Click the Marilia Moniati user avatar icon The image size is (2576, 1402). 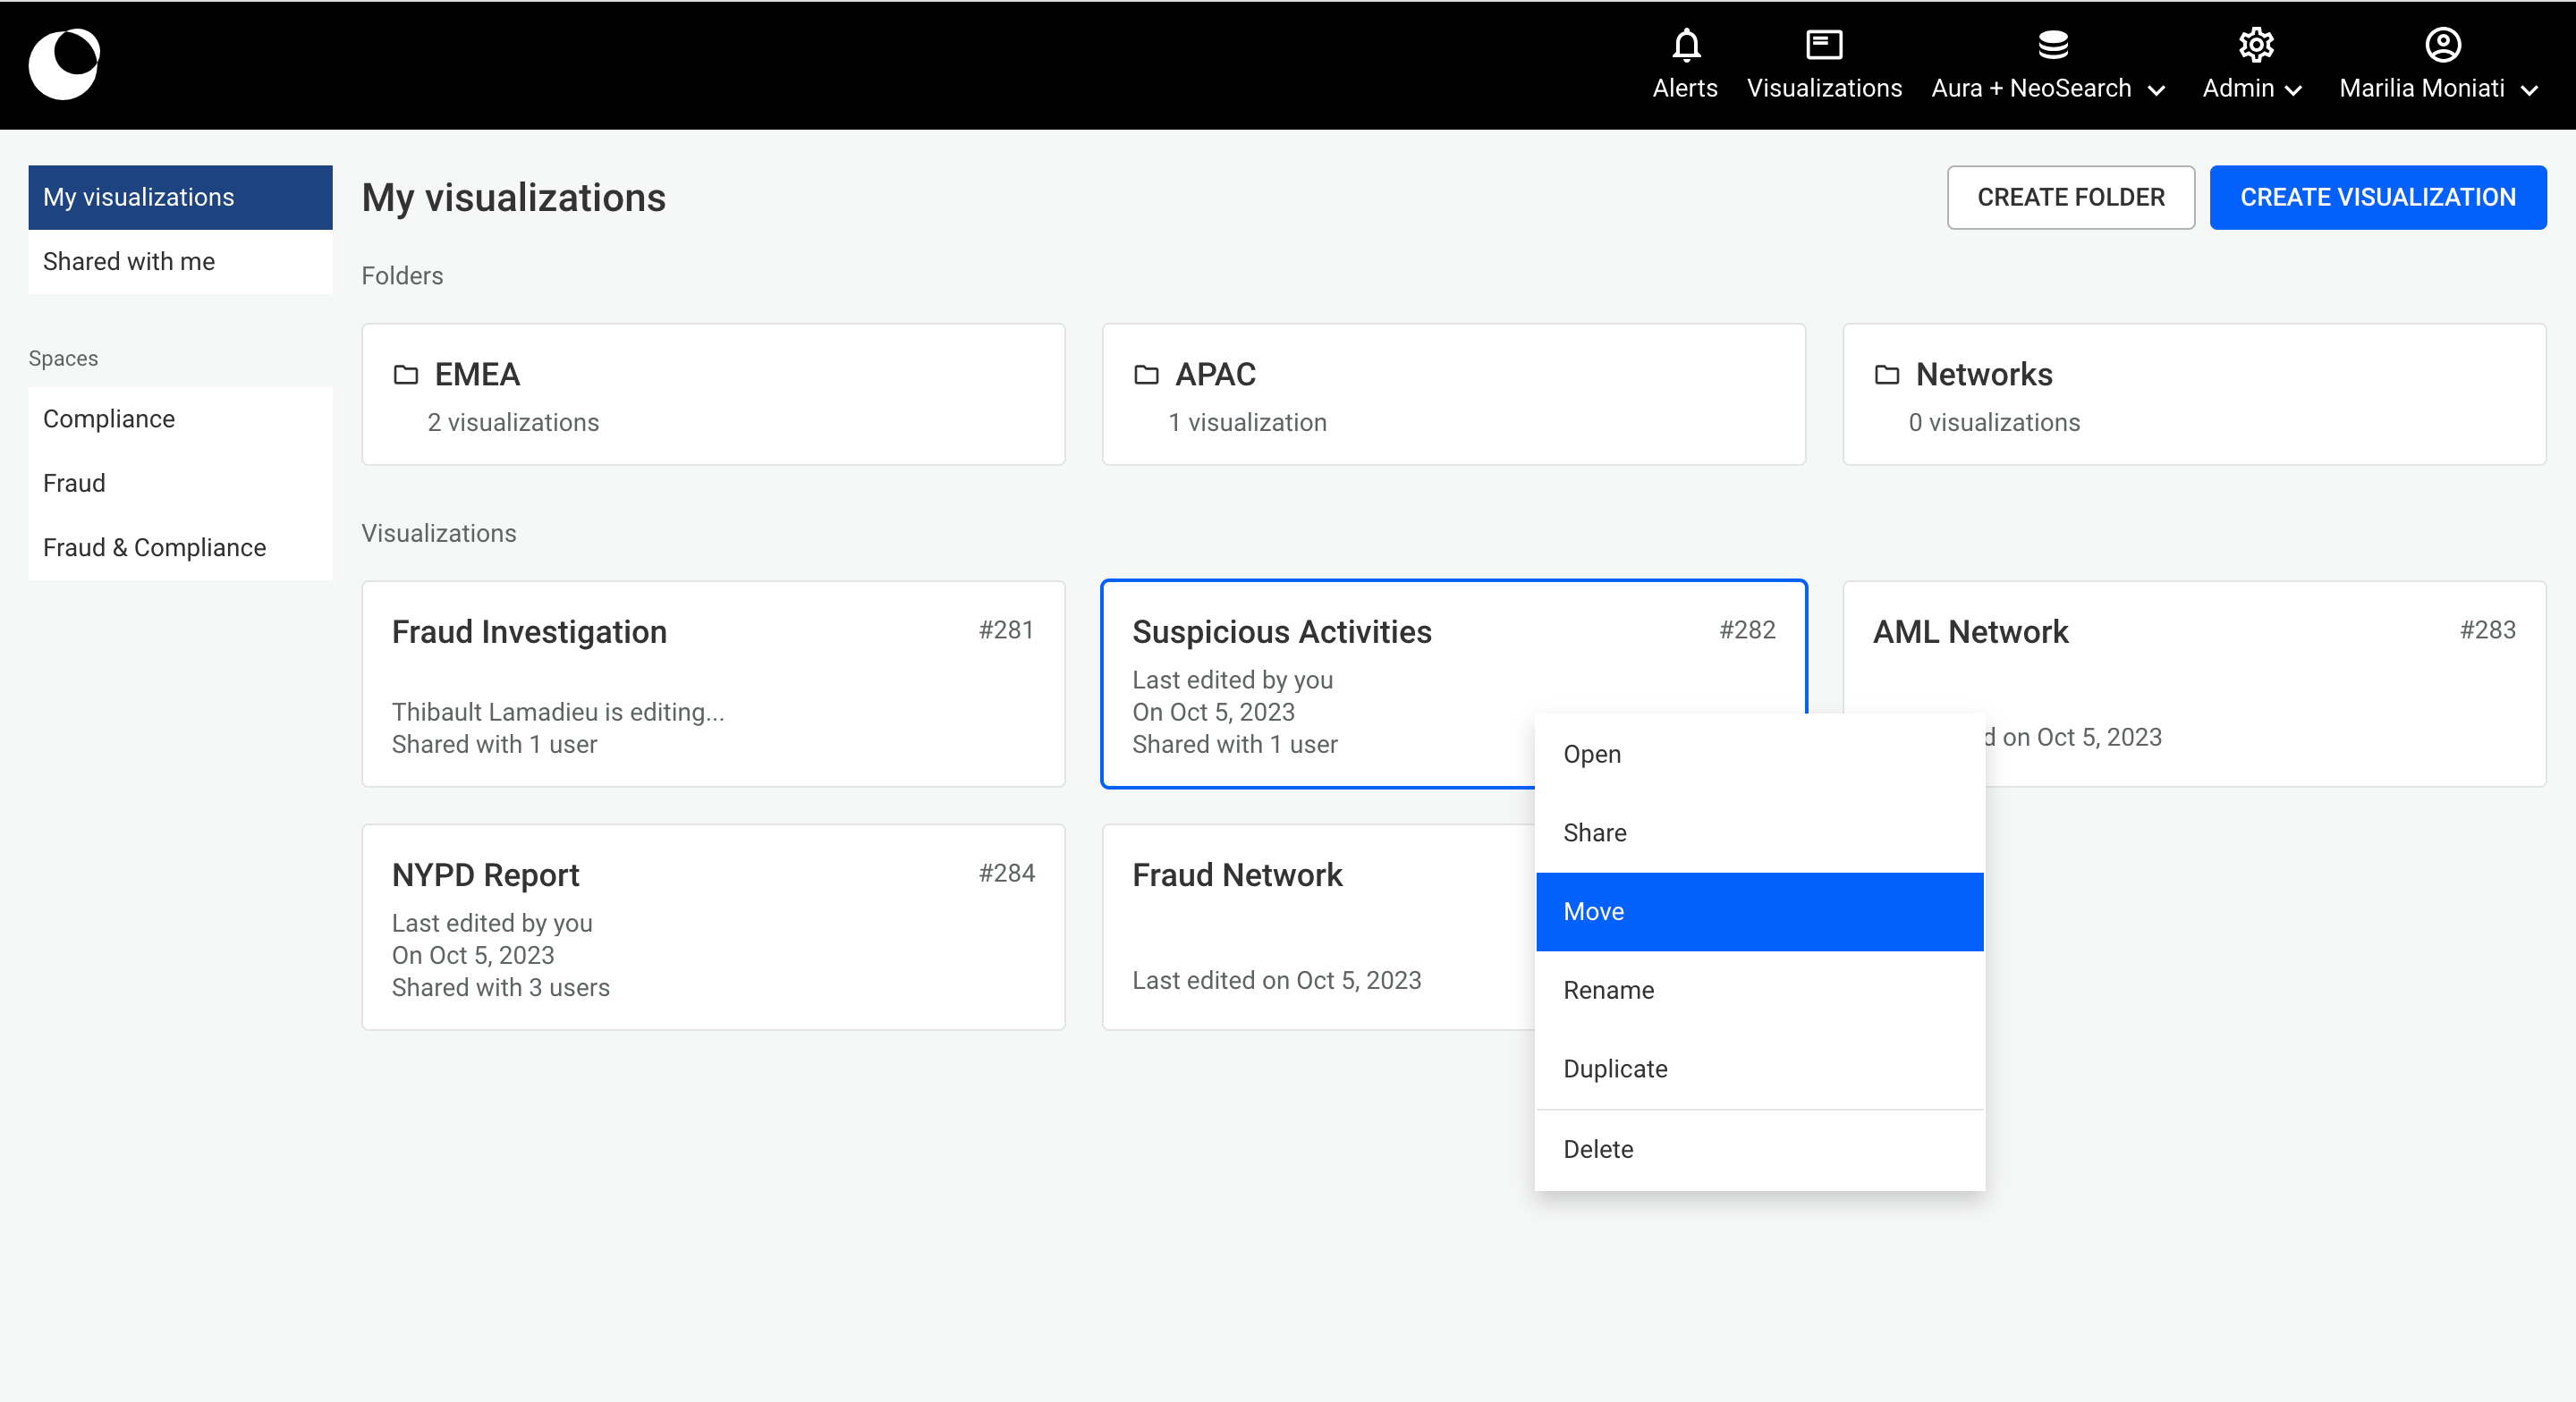click(x=2442, y=45)
